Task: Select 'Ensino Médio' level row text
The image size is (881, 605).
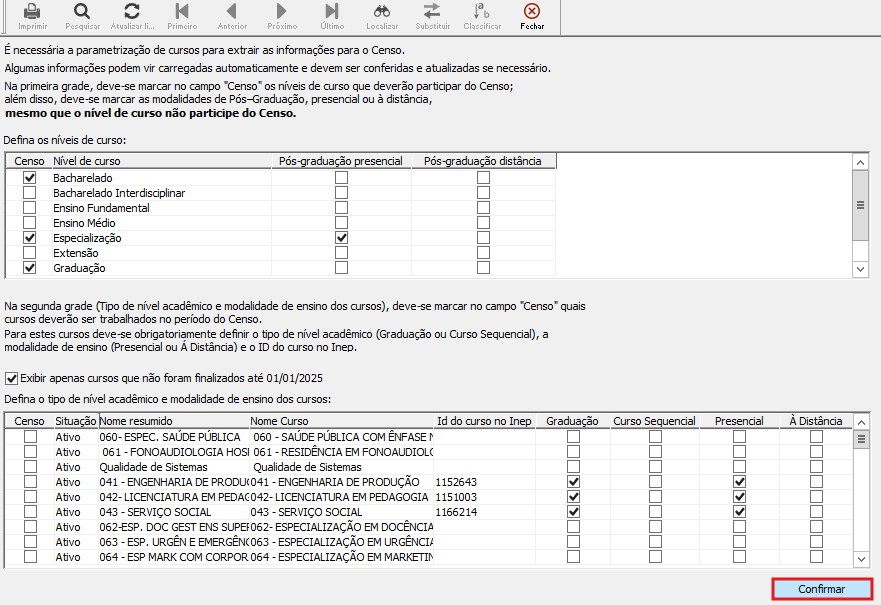Action: tap(84, 223)
